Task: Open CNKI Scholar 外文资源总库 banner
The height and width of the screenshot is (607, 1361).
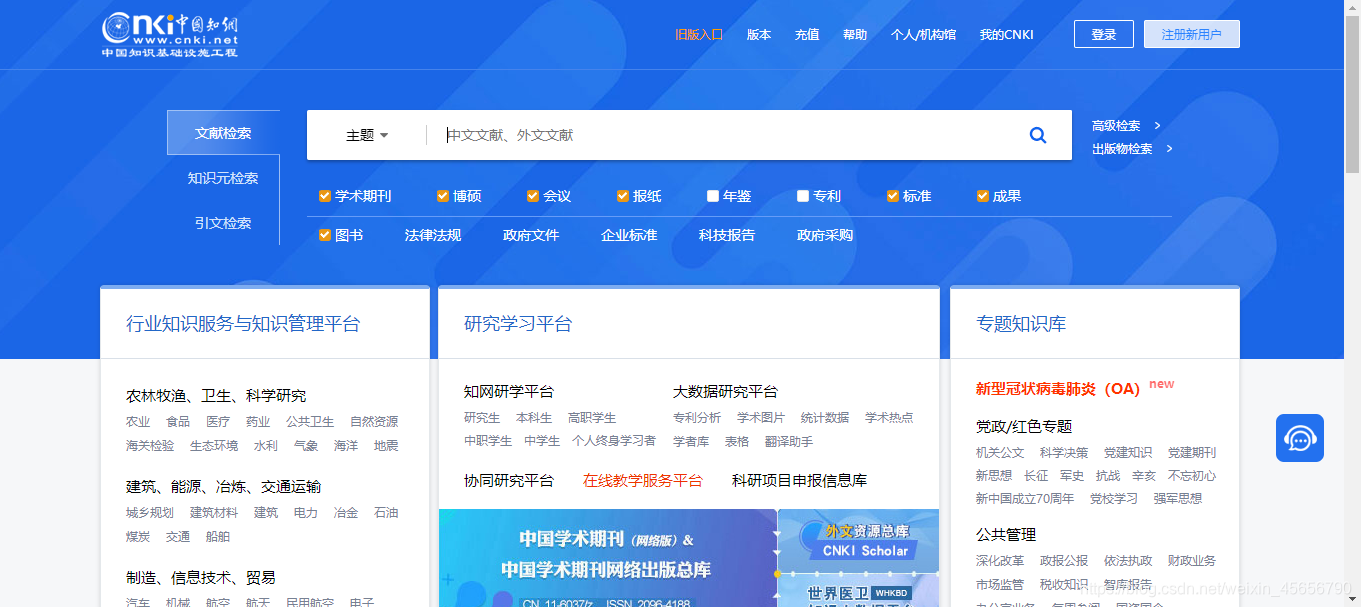Action: coord(859,540)
